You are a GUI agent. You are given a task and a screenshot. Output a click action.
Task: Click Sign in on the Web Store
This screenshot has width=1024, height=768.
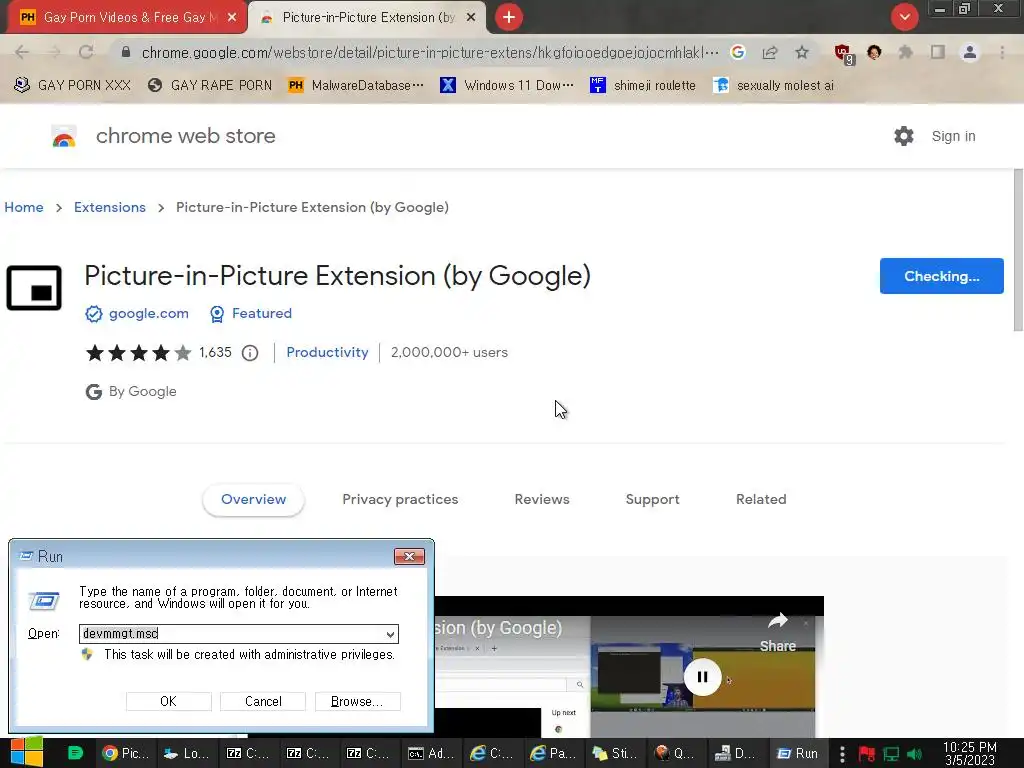(953, 136)
